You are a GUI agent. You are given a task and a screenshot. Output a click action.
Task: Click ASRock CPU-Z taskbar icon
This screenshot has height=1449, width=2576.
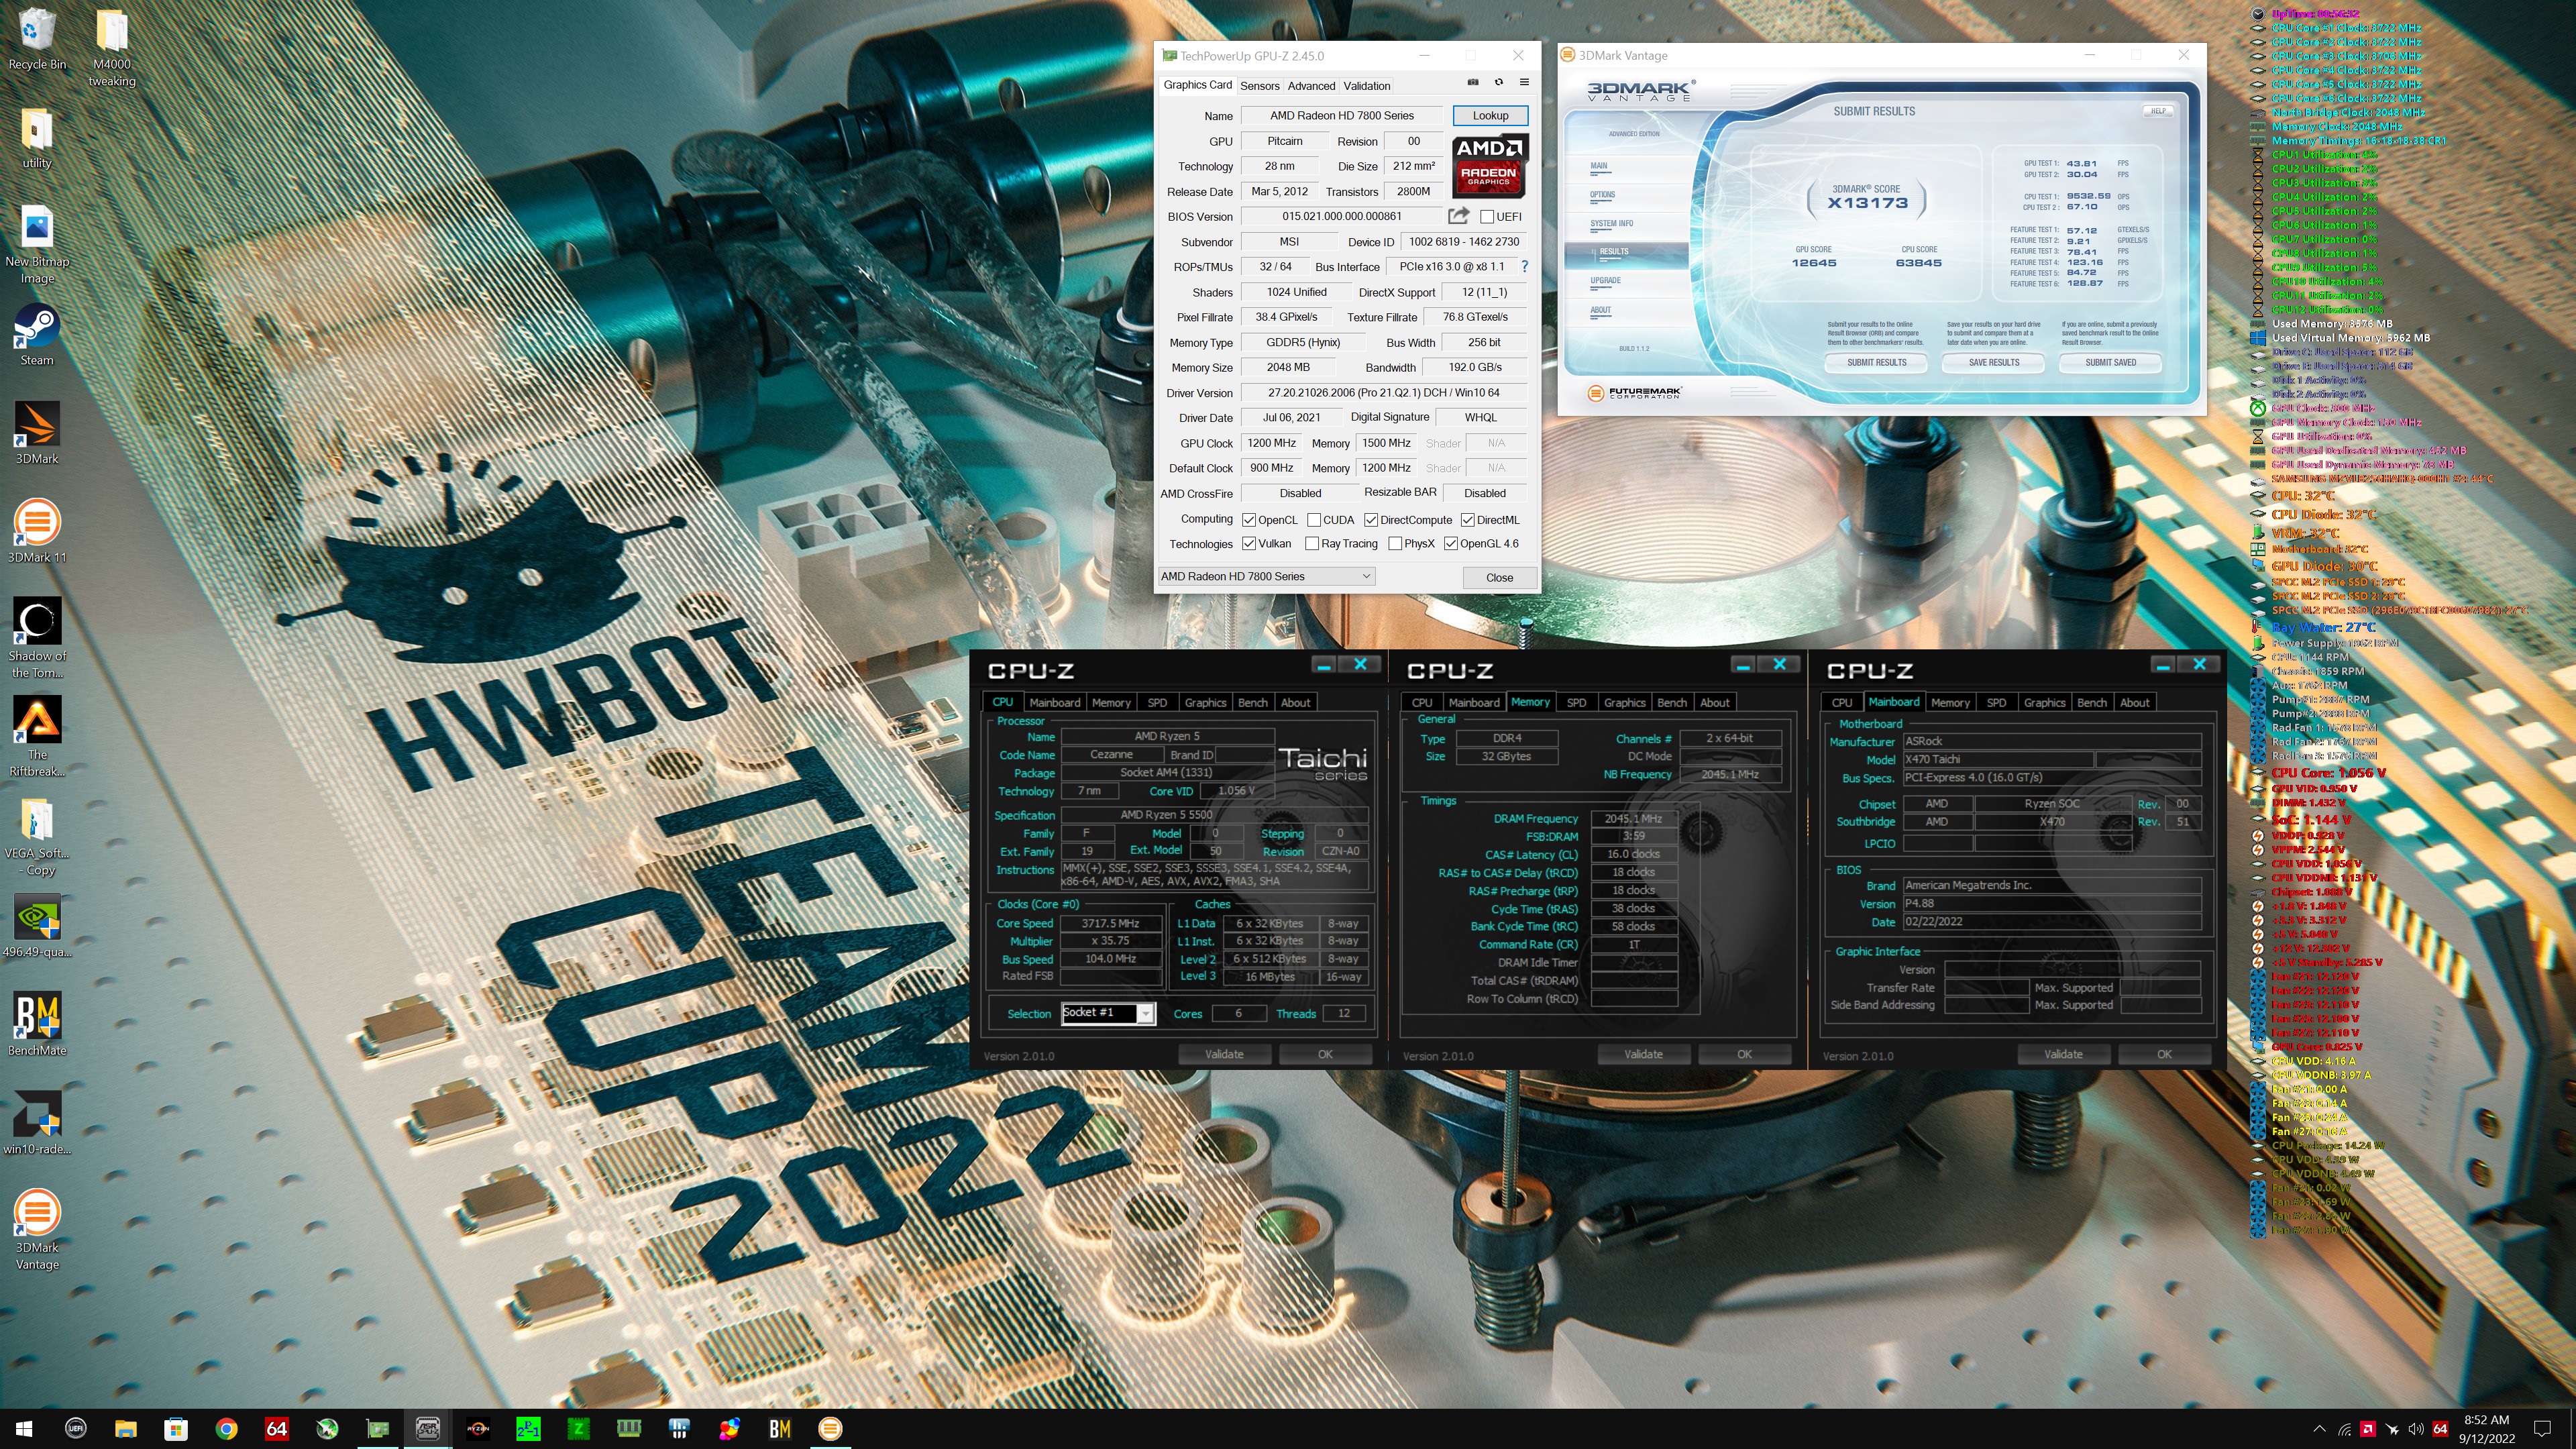[x=428, y=1428]
